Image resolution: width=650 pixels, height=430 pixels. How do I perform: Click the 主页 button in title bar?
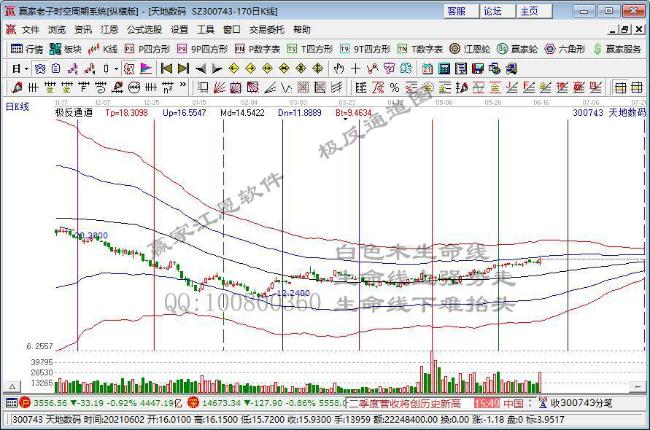pyautogui.click(x=535, y=11)
